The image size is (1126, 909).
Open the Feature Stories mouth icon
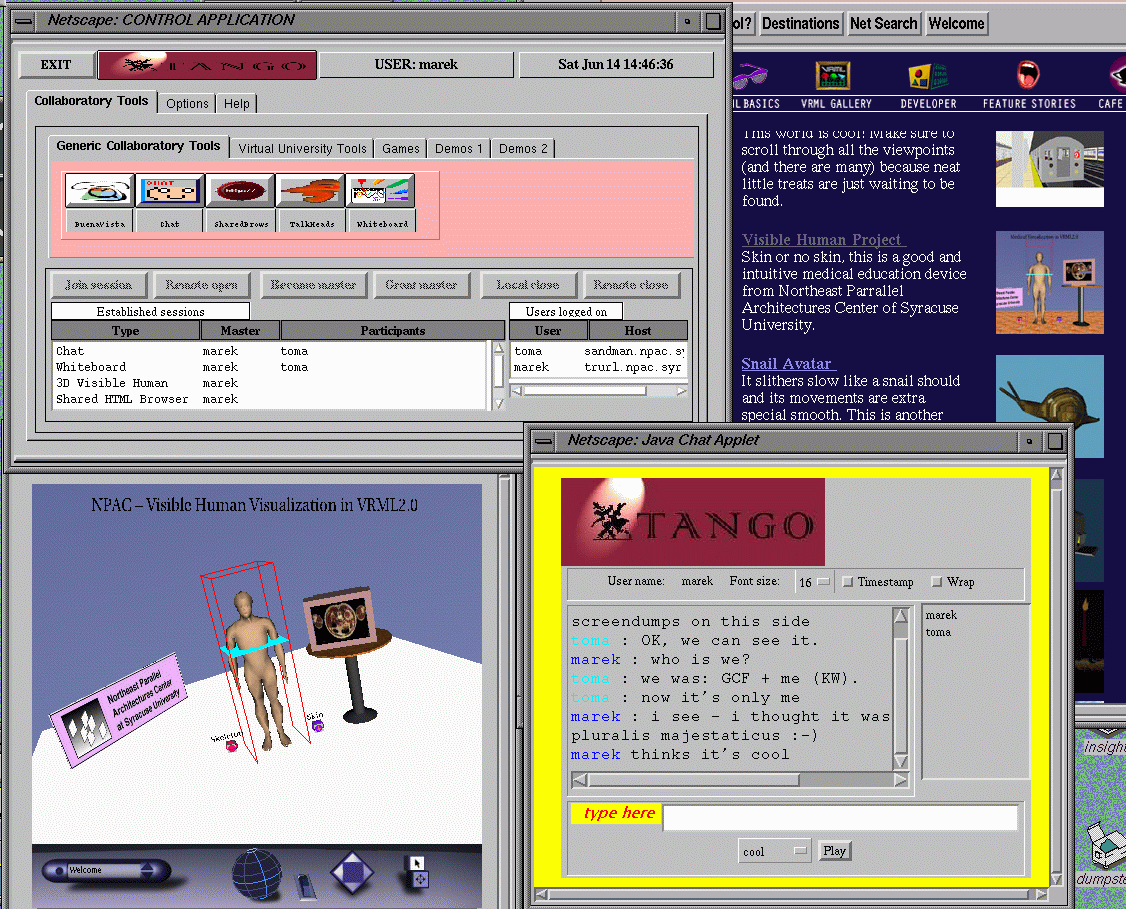pos(1028,75)
